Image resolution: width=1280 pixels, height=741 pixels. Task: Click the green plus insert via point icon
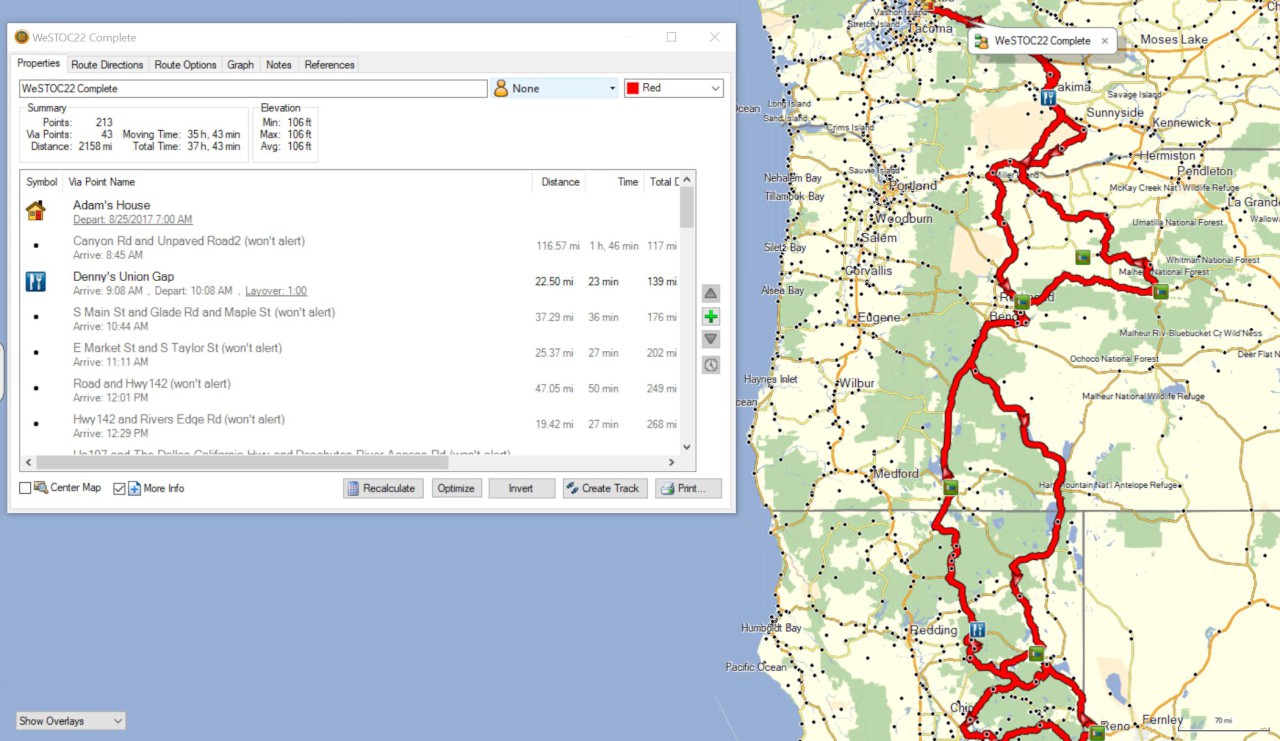point(711,317)
